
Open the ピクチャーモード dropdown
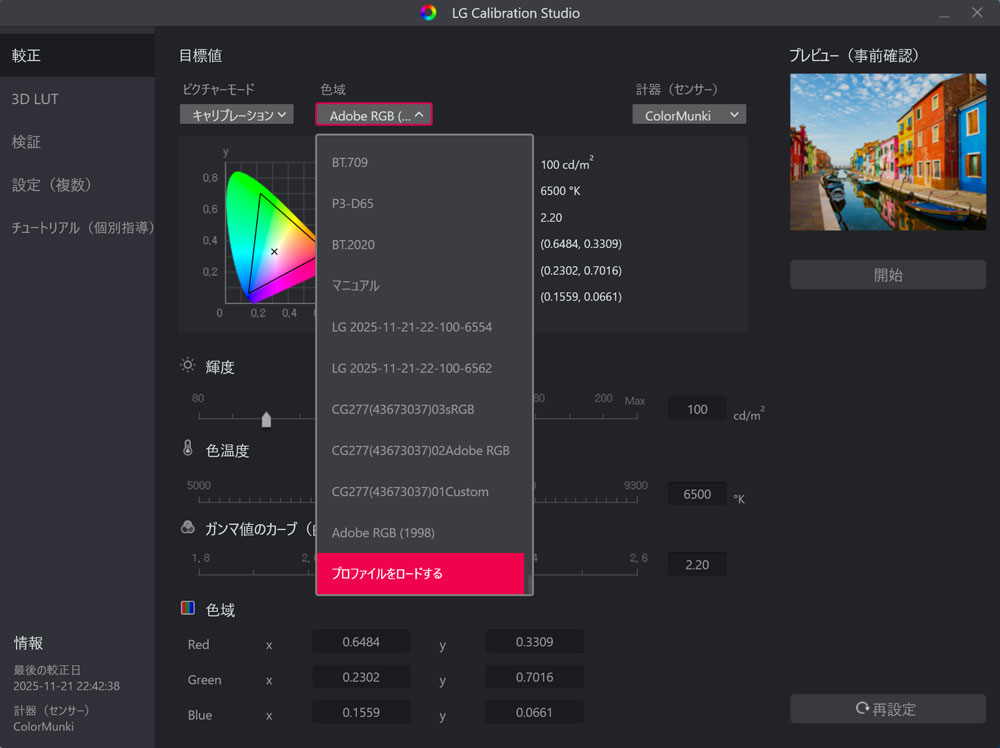237,115
